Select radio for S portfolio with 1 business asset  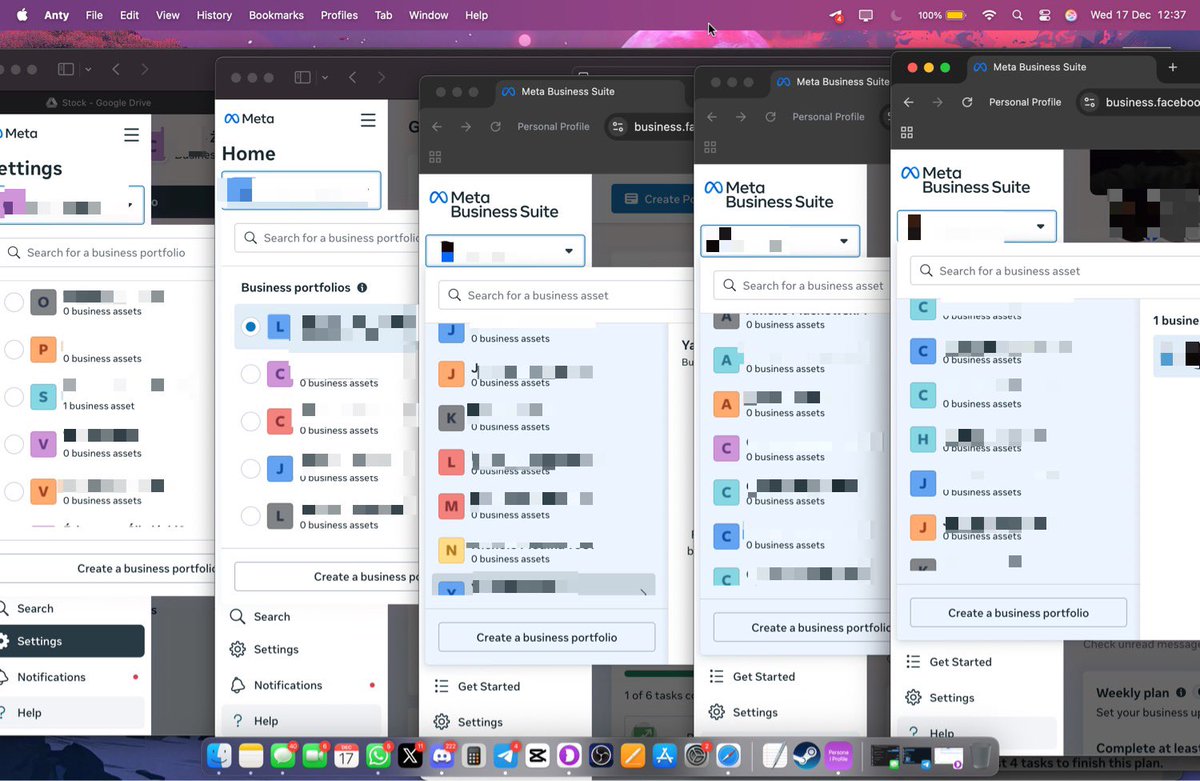click(14, 397)
